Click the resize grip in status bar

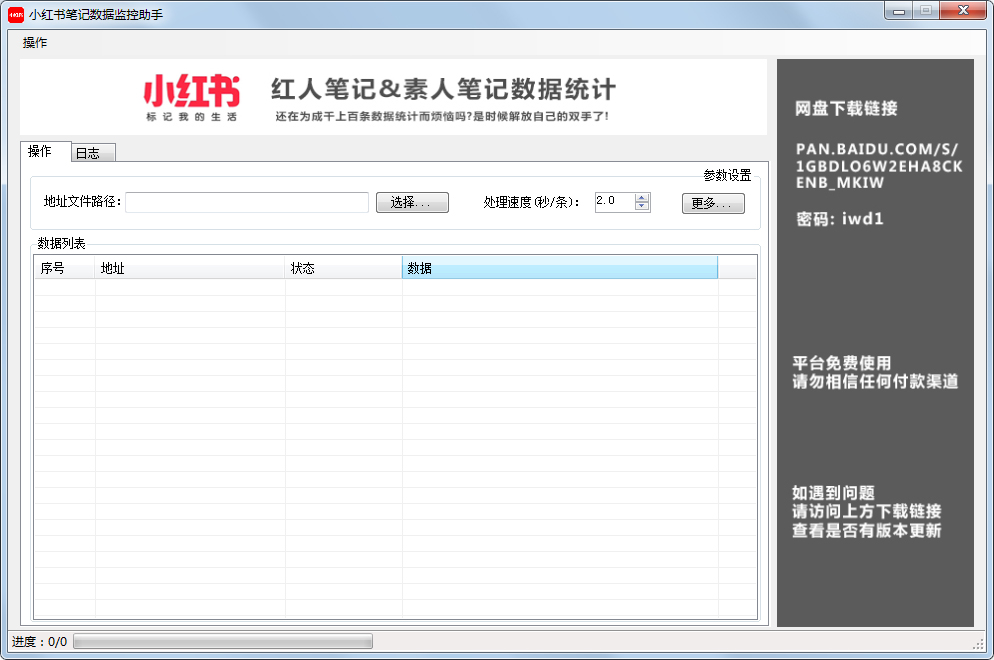pyautogui.click(x=978, y=642)
